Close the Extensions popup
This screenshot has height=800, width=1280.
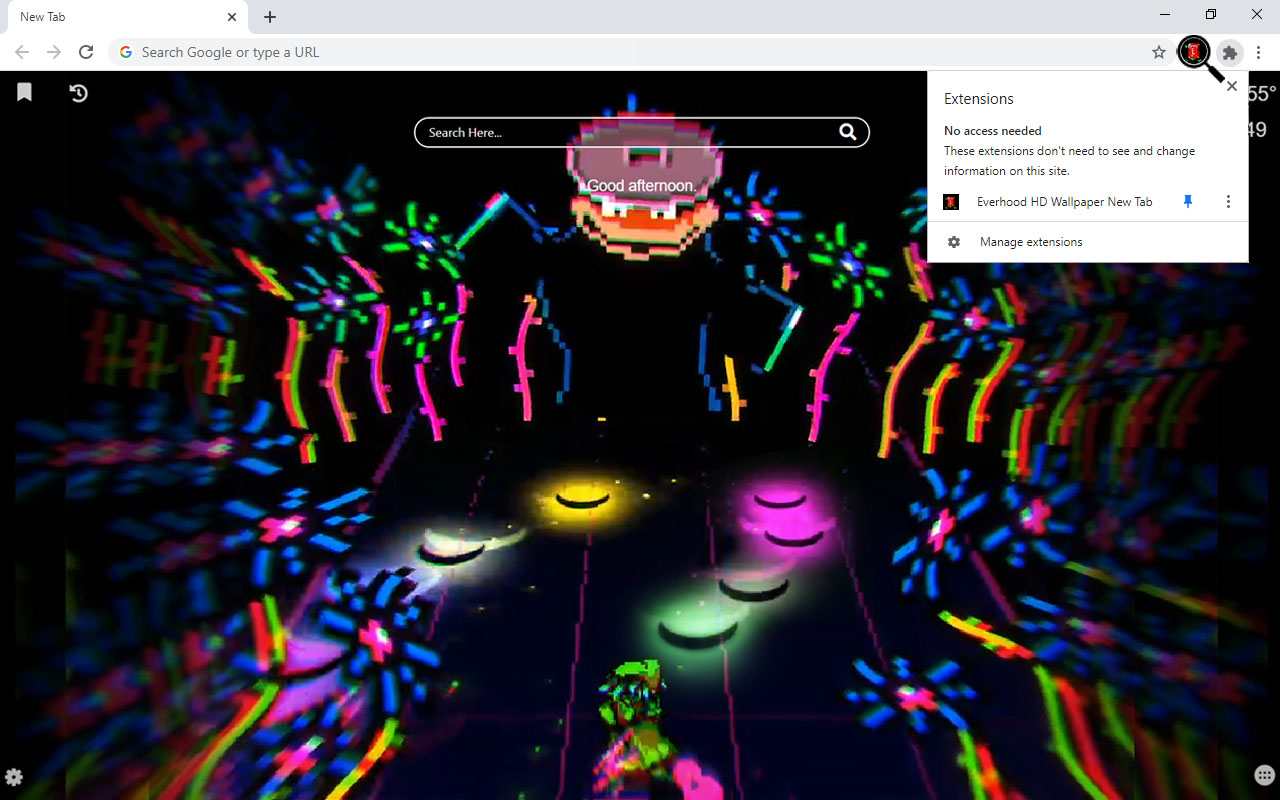[x=1232, y=86]
